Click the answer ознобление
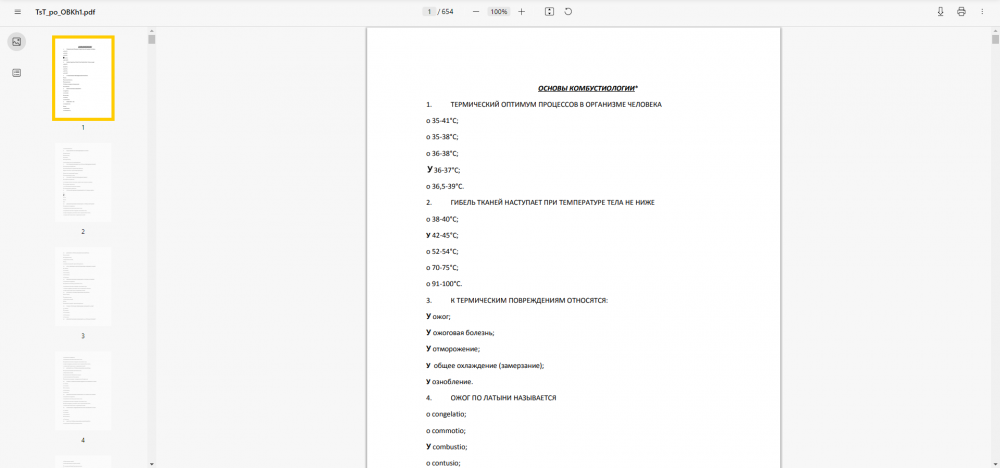 [x=450, y=382]
